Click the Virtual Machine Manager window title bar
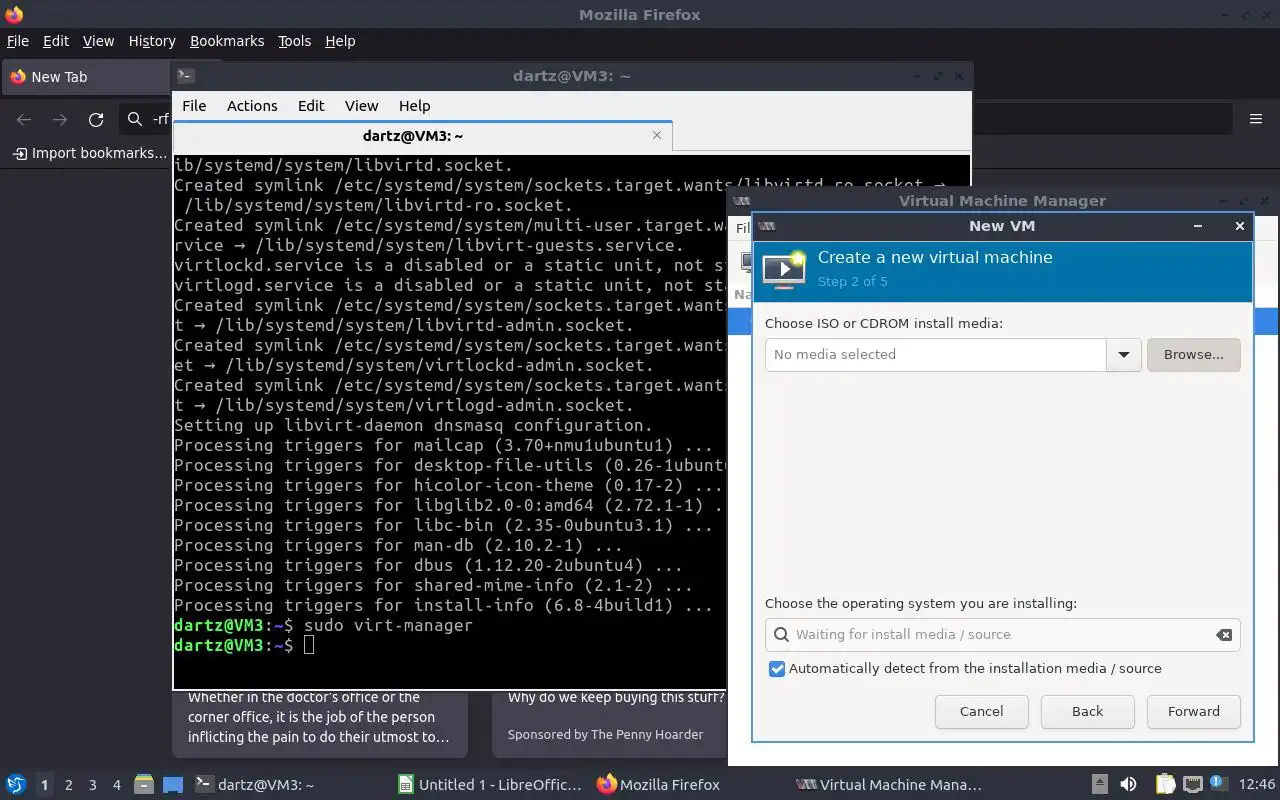 coord(1002,201)
